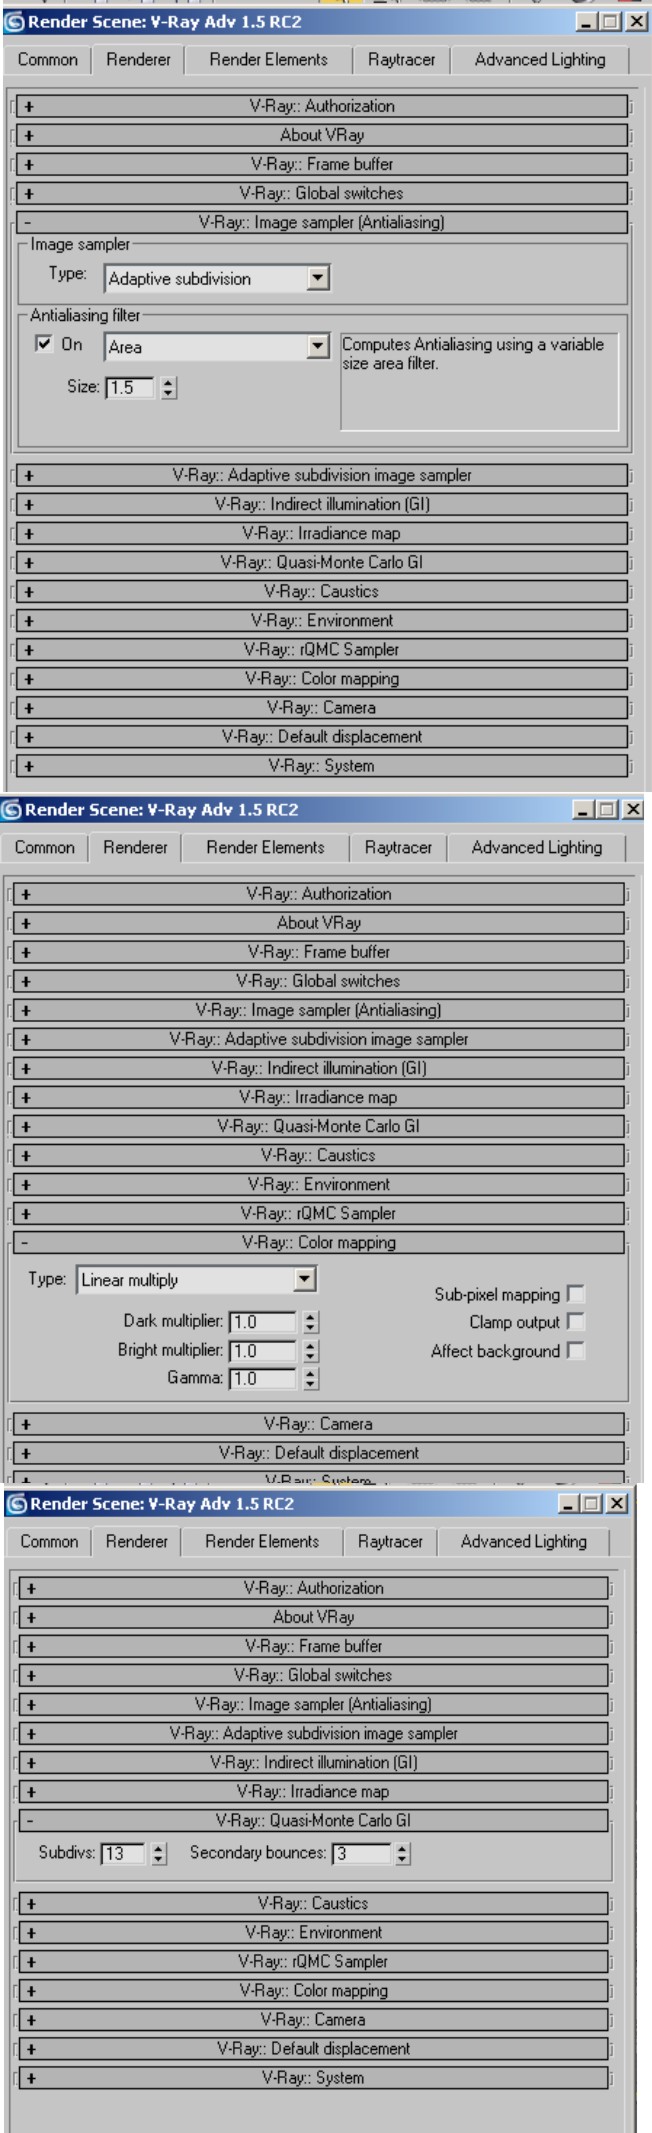Viewport: 652px width, 2133px height.
Task: Click the app icon in the Quasi-Monte Carlo window title bar
Action: (16, 1504)
